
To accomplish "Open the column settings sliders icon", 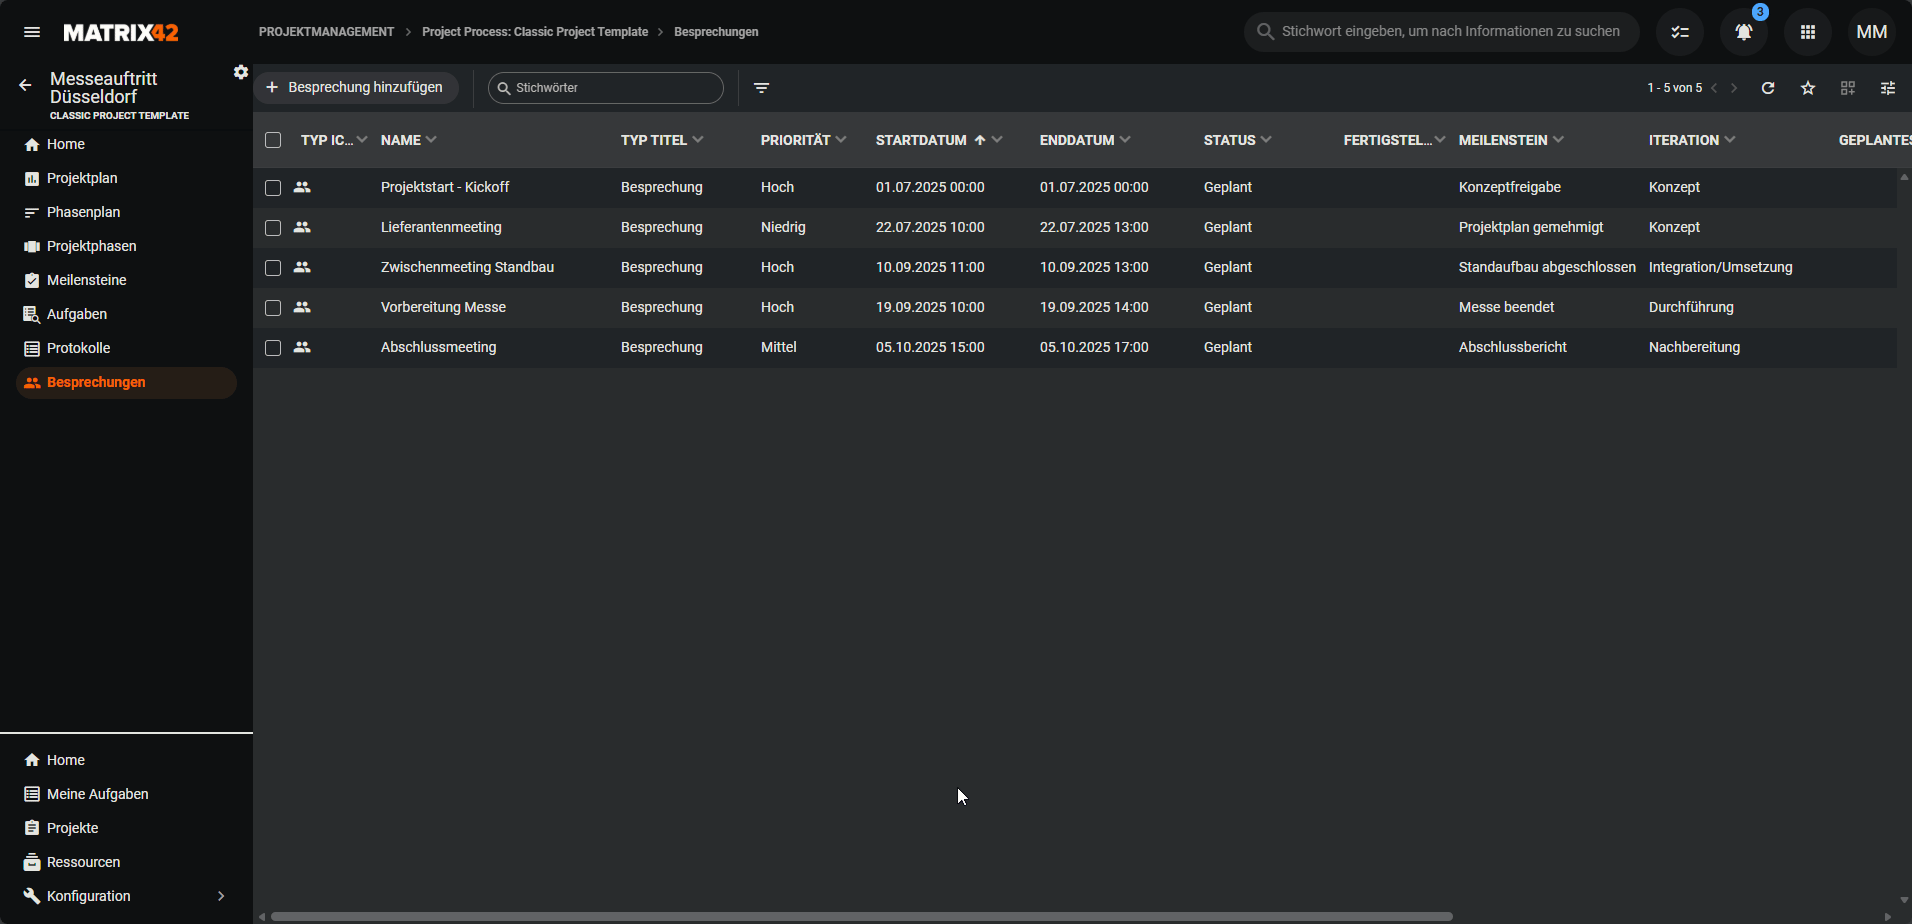I will [1888, 88].
